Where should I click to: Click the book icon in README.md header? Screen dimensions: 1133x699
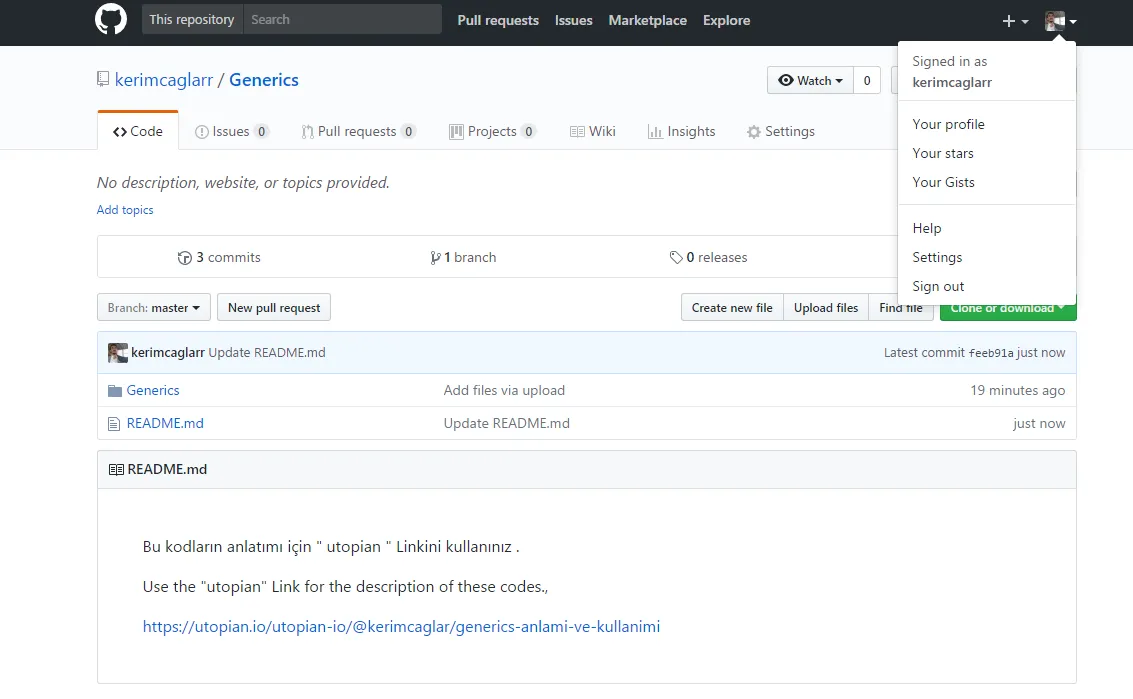point(116,470)
